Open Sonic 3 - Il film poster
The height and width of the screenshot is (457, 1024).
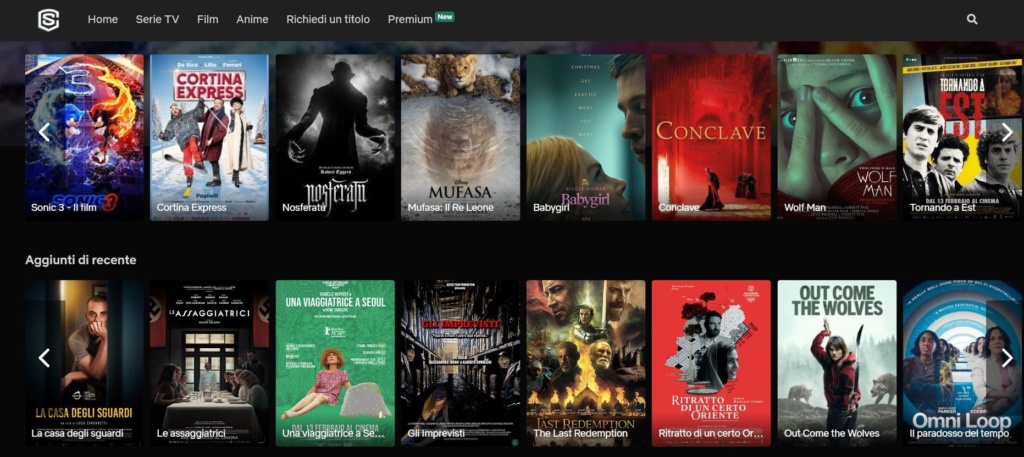coord(84,137)
